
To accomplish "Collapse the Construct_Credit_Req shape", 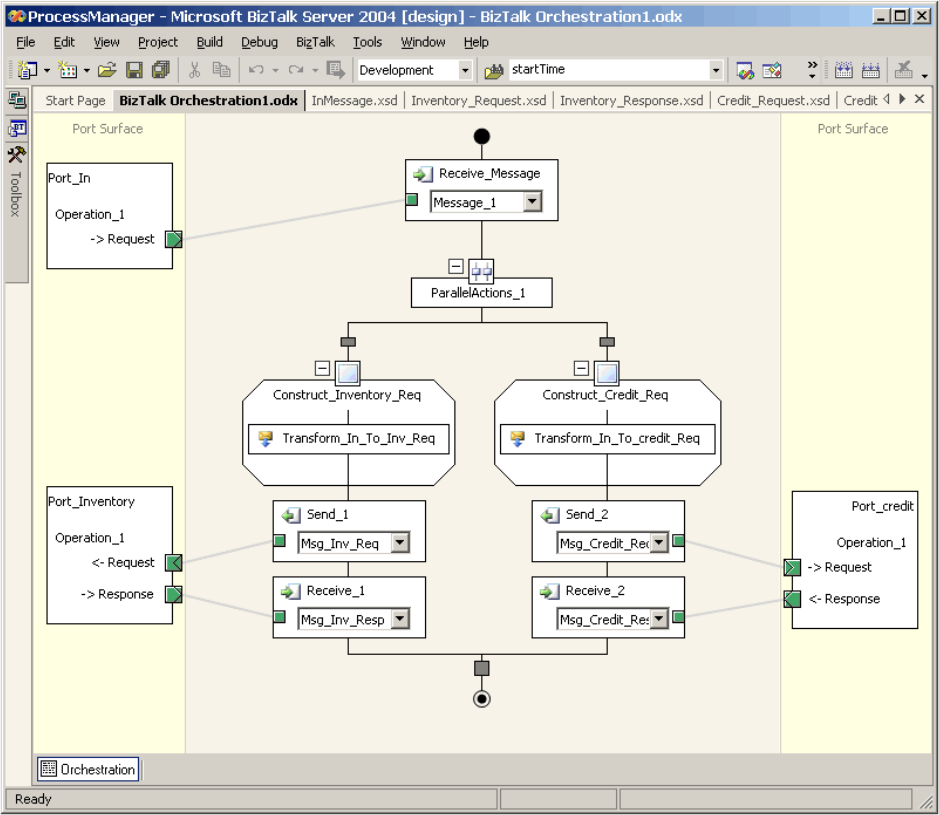I will [581, 368].
